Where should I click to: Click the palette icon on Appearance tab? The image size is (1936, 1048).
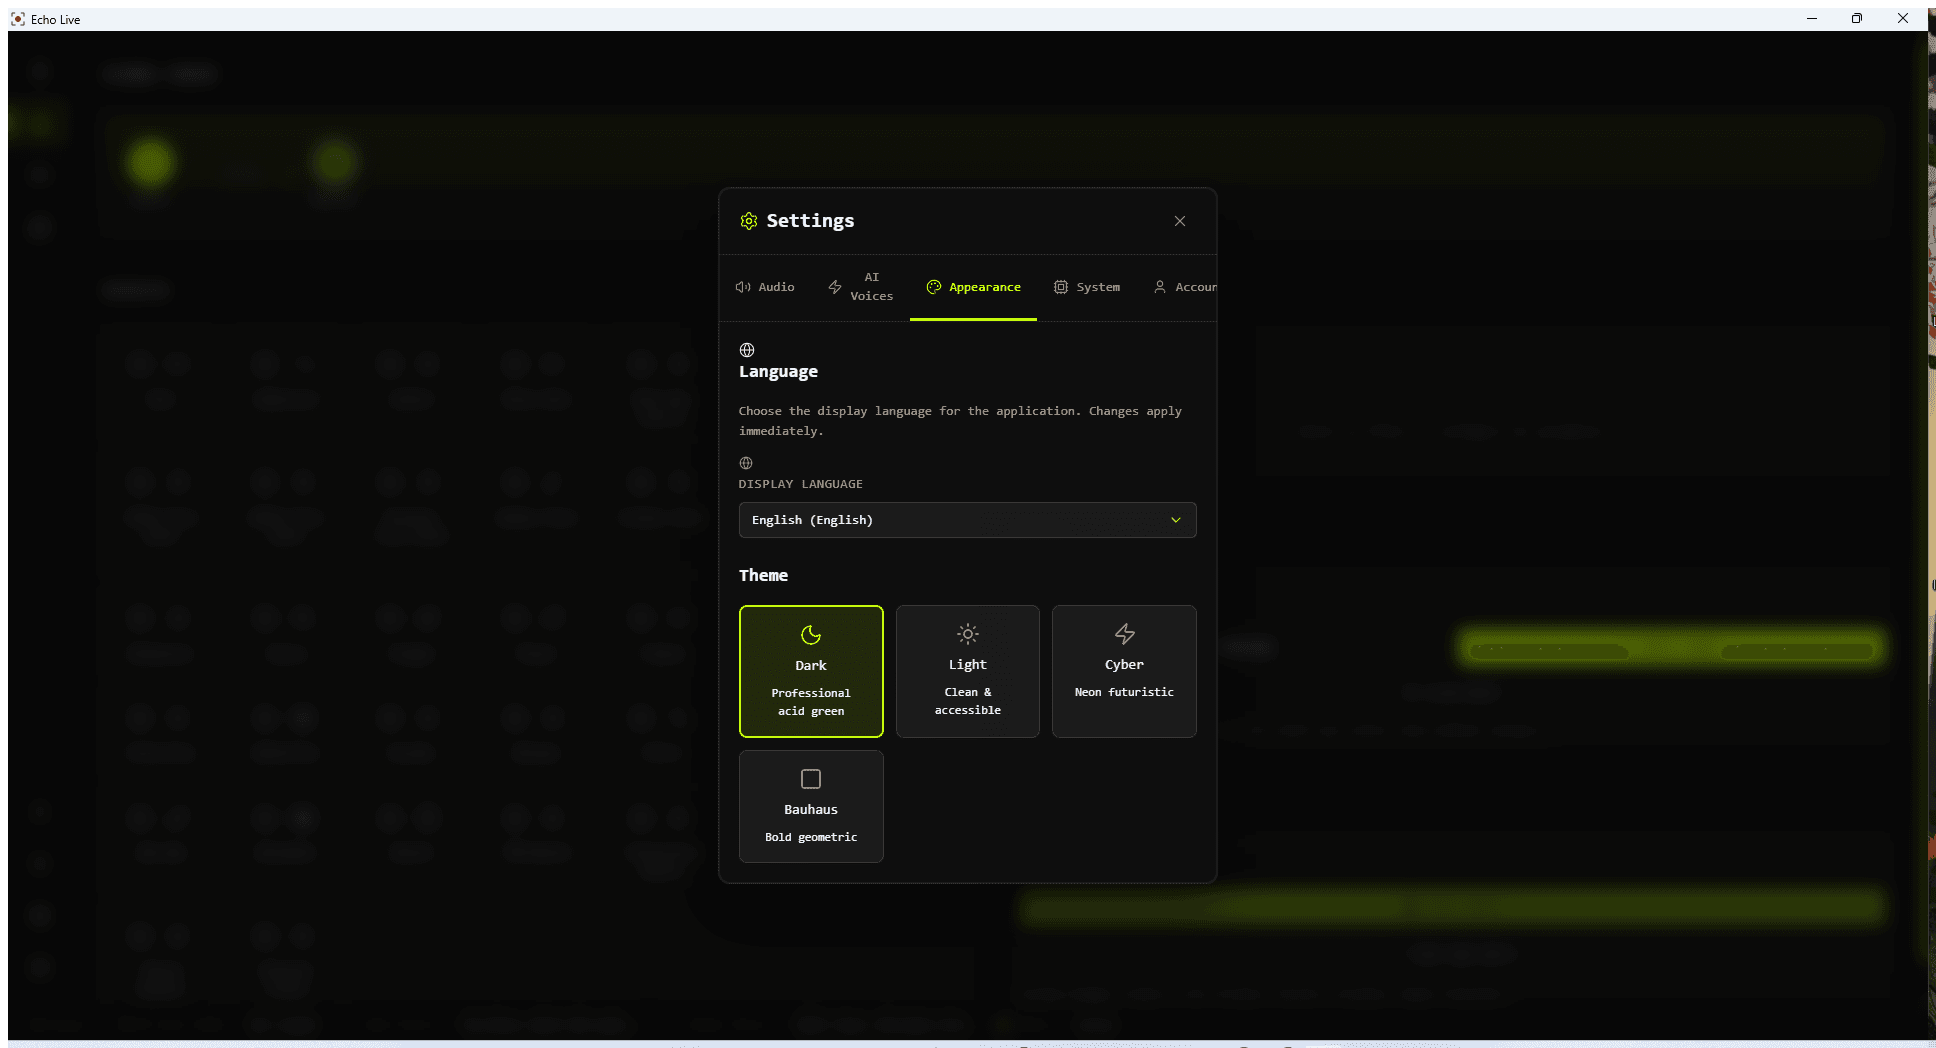click(934, 287)
